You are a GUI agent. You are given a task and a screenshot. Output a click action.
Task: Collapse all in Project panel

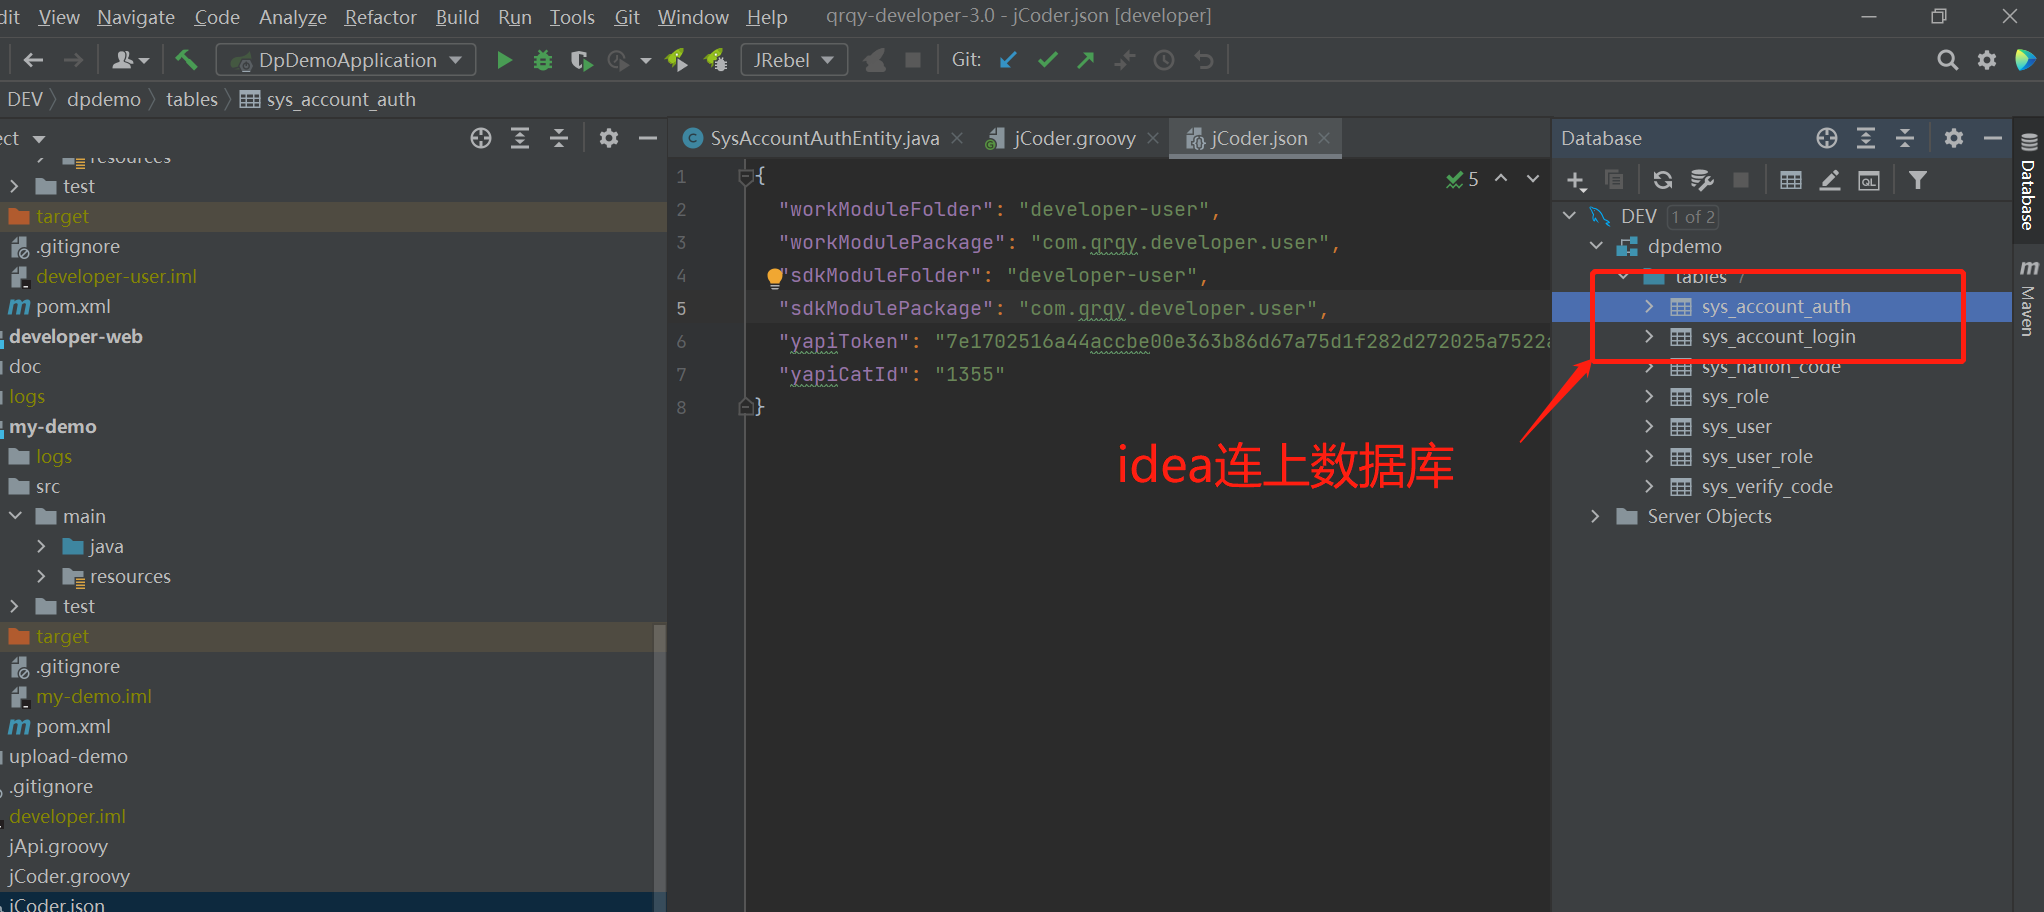point(559,138)
